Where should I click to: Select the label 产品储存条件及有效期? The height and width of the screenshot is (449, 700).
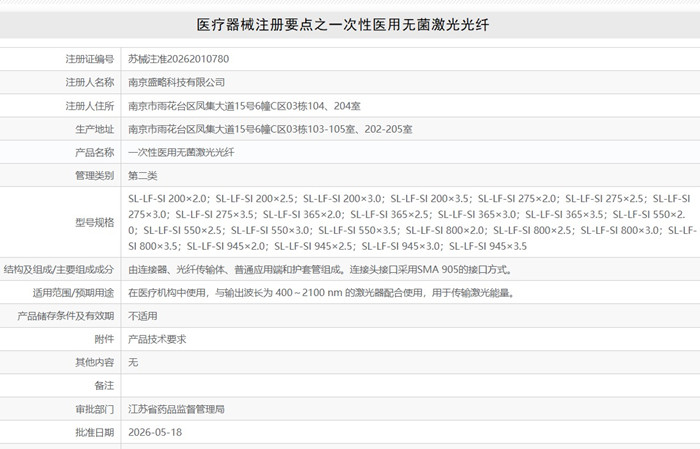(x=66, y=316)
